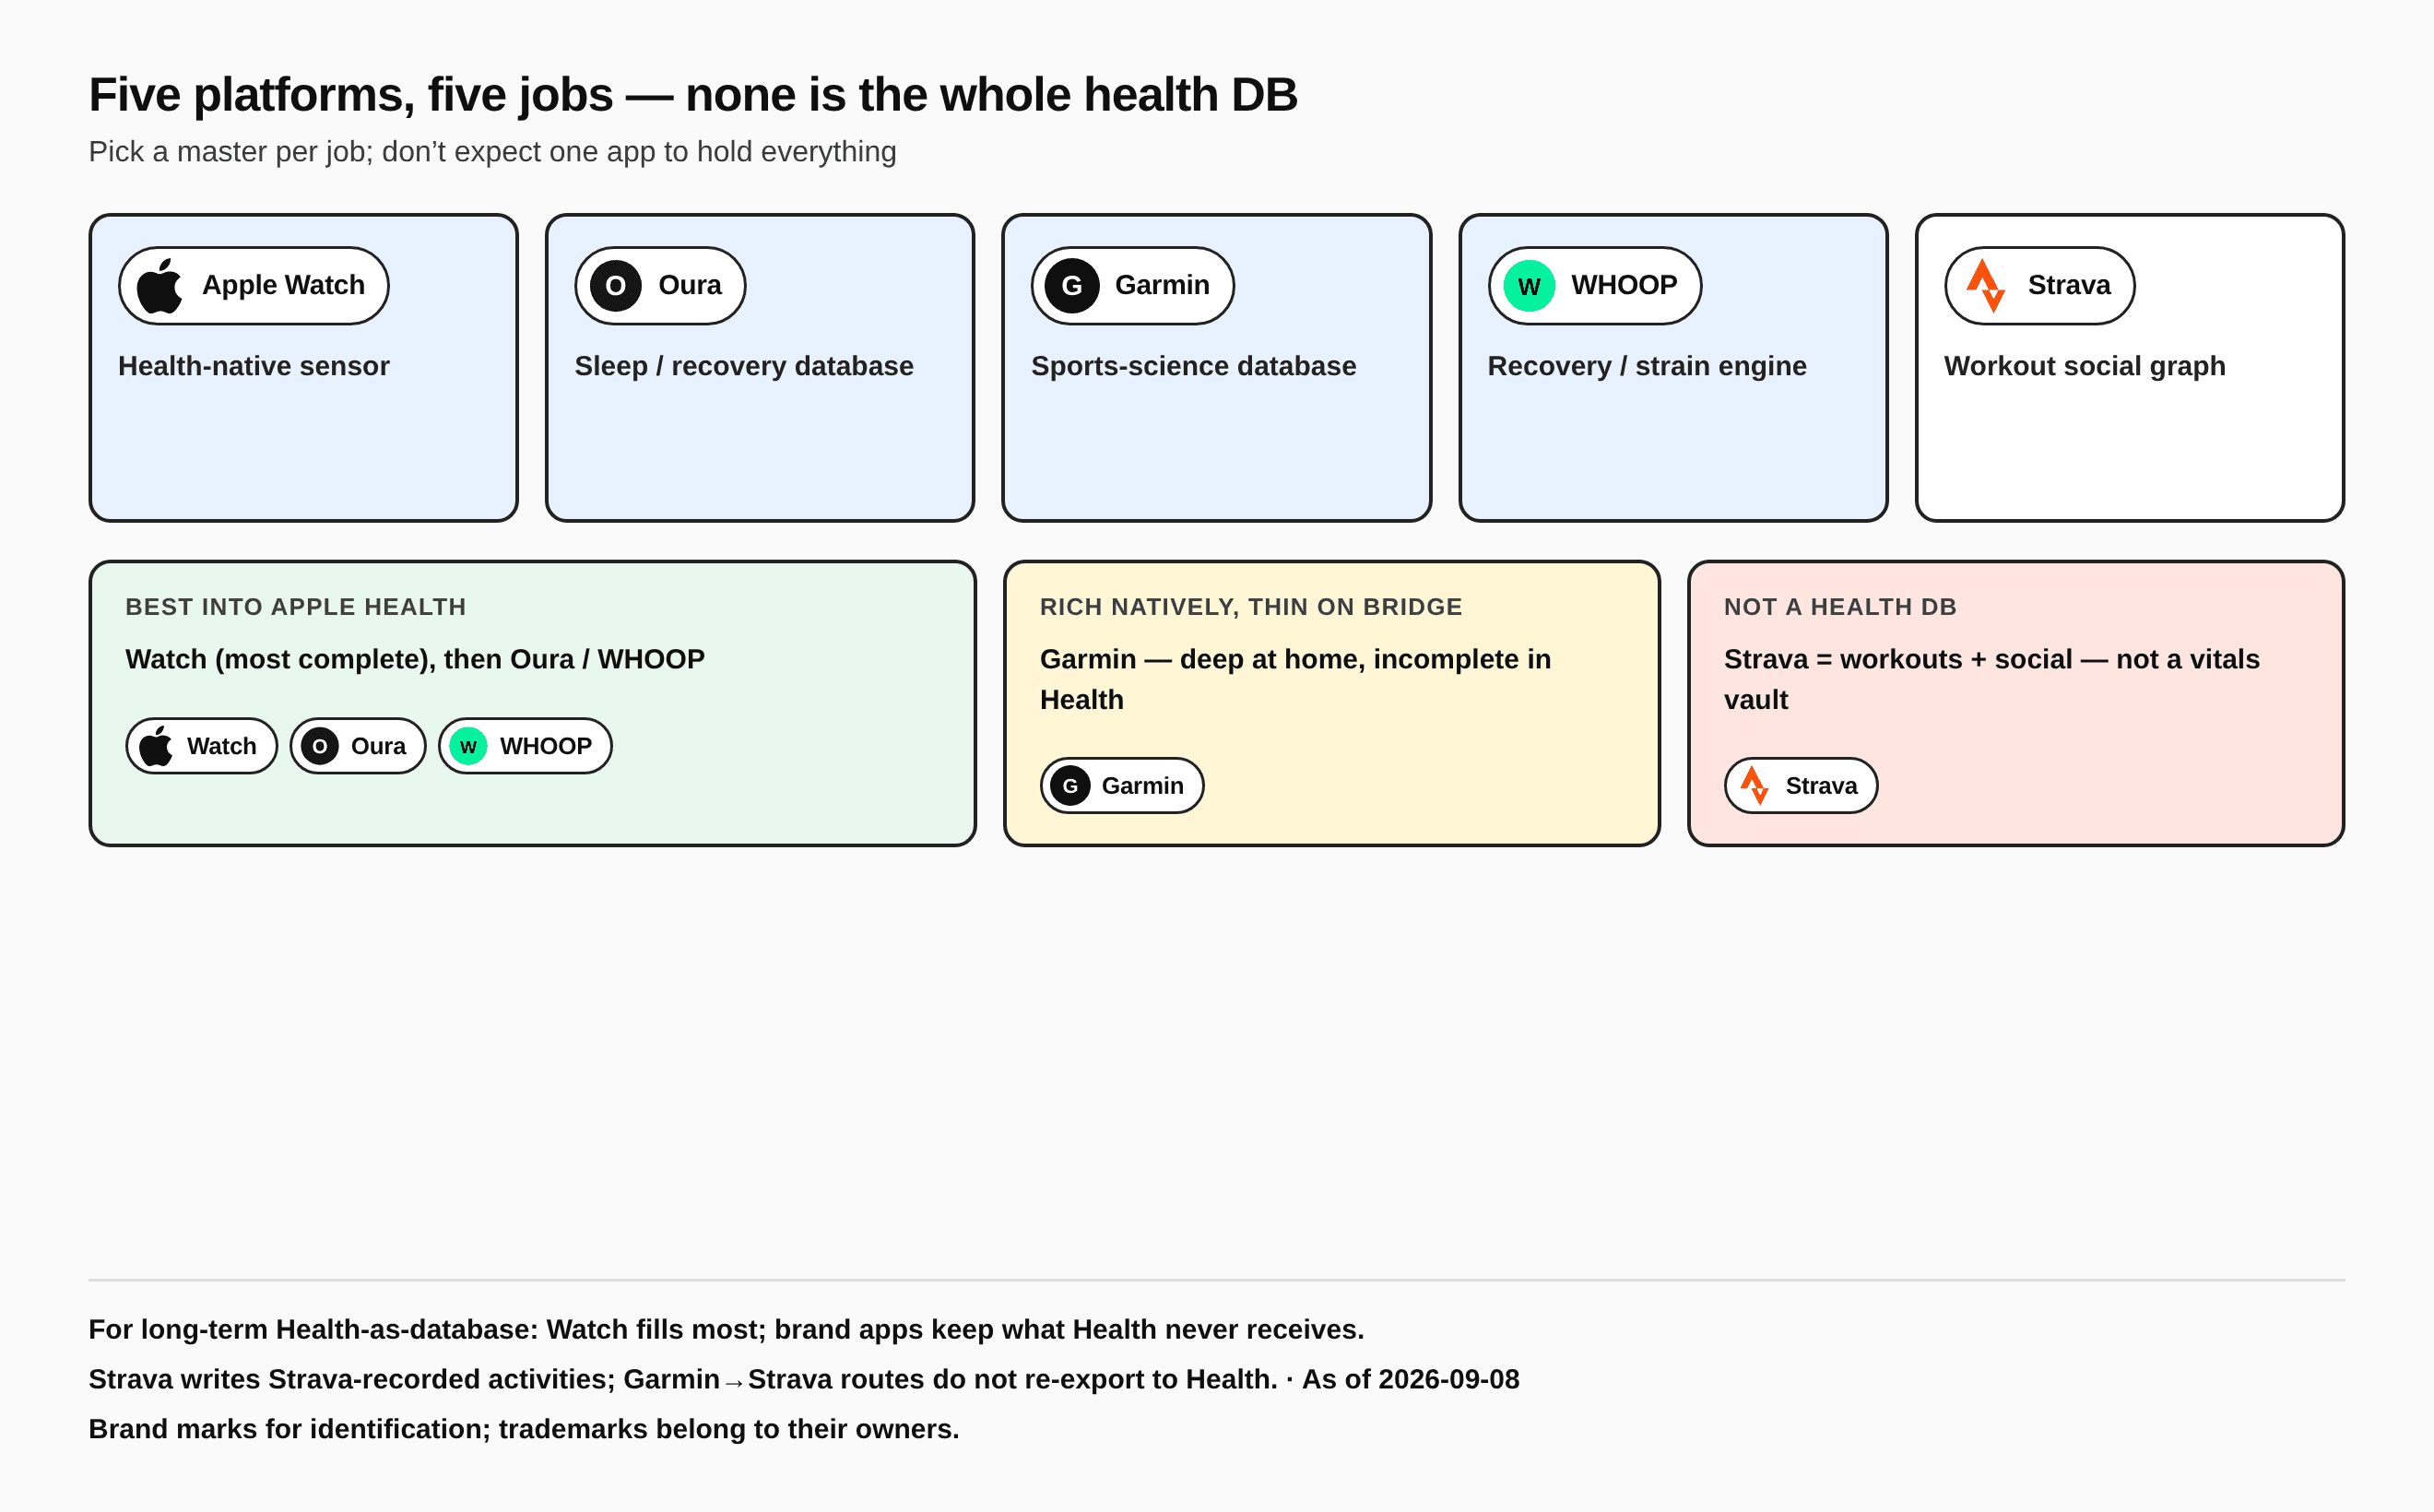Screen dimensions: 2434x1512
Task: Click the Apple logo in Apple Watch pill
Action: coord(160,286)
